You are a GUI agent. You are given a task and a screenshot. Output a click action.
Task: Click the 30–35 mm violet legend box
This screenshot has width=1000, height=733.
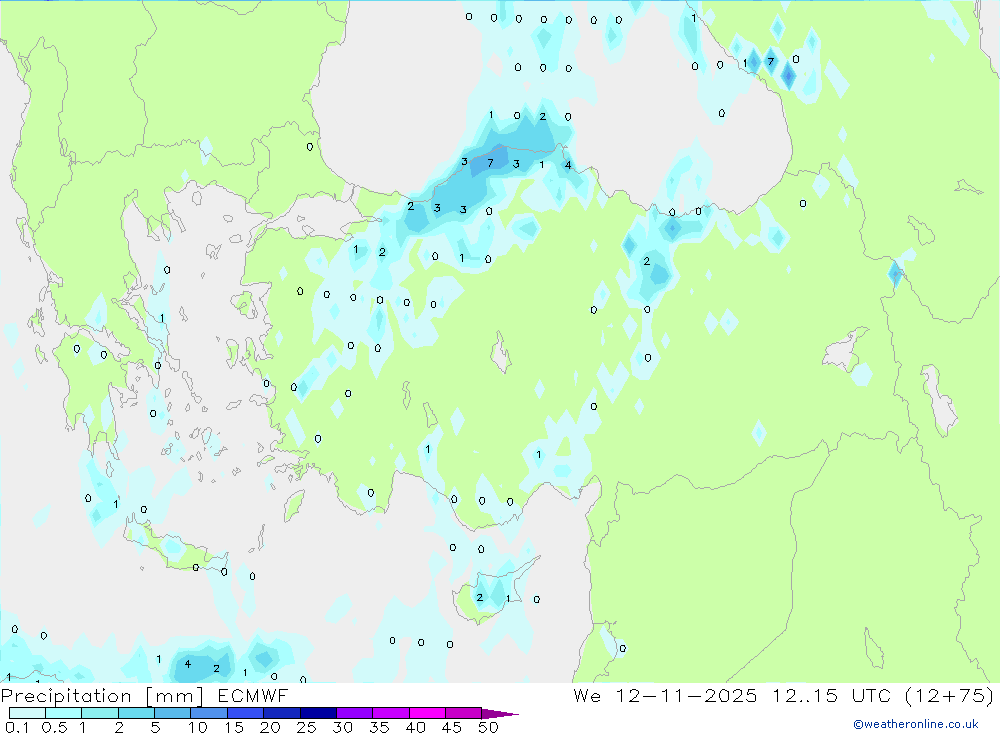pos(354,713)
